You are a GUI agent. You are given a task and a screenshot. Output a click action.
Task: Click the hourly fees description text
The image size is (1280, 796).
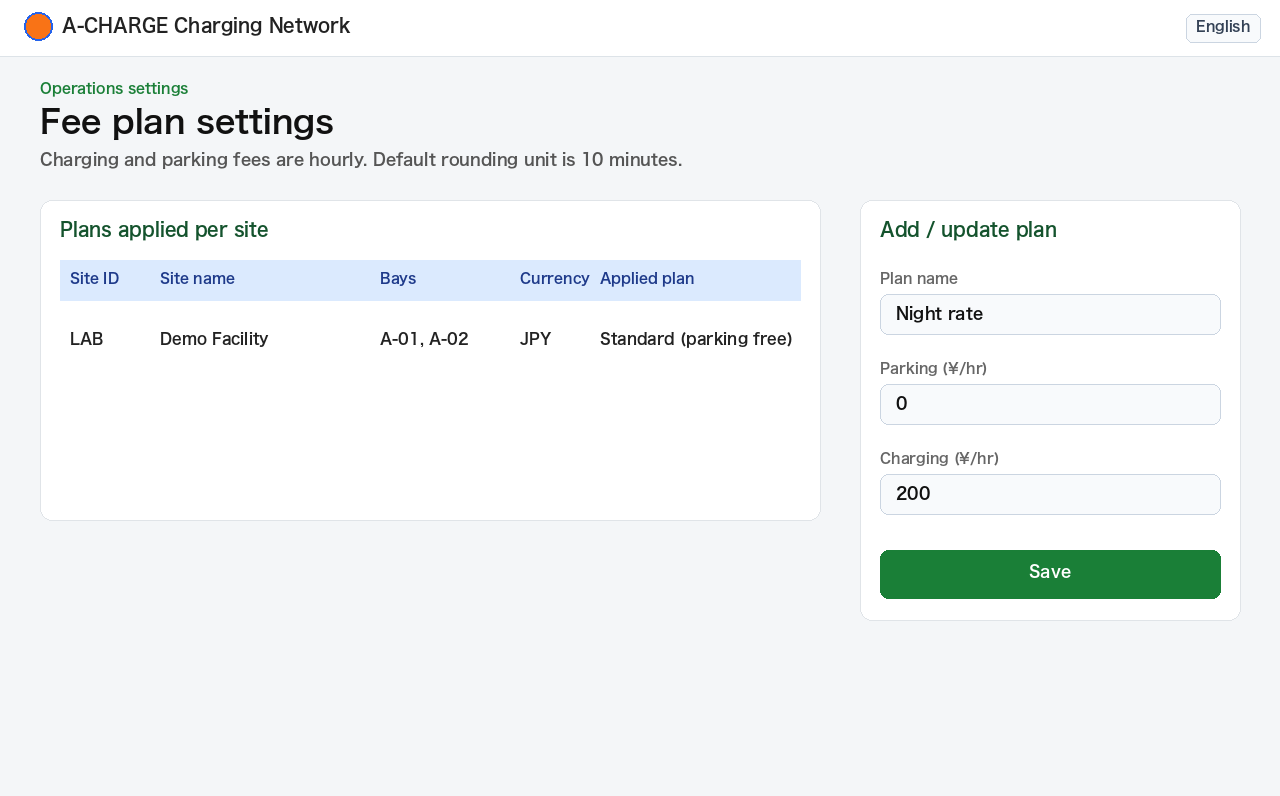pos(361,160)
